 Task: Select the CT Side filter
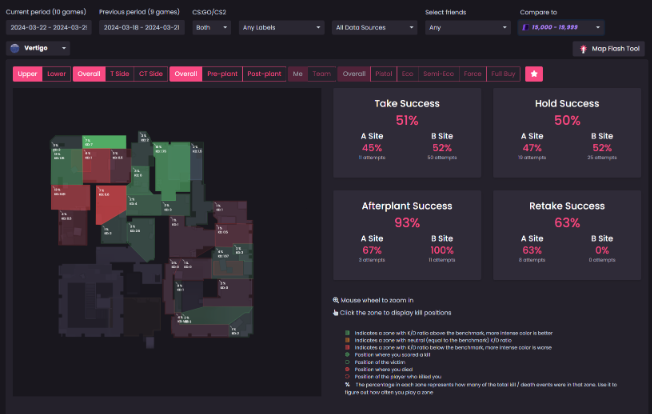151,74
